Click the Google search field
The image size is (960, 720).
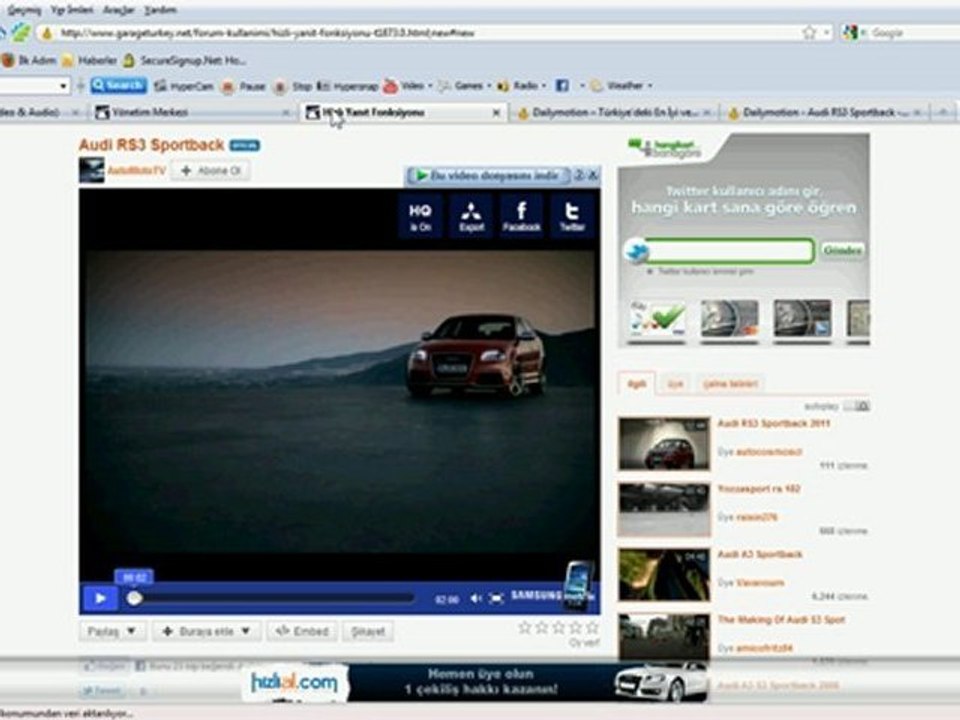(912, 32)
